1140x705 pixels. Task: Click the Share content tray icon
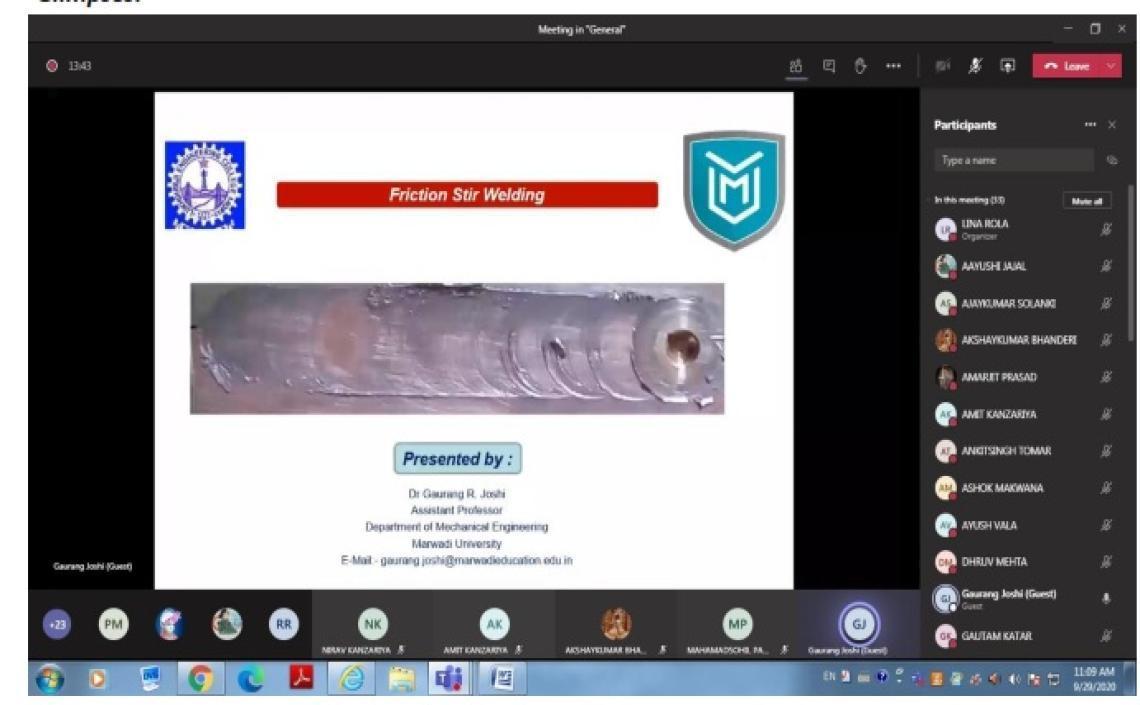[1008, 66]
